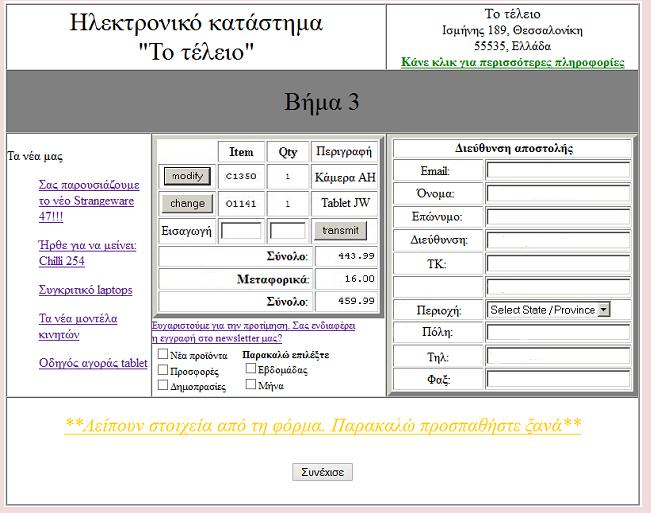Click the Βήμα 3 heading
Image resolution: width=651 pixels, height=513 pixels.
tap(321, 102)
